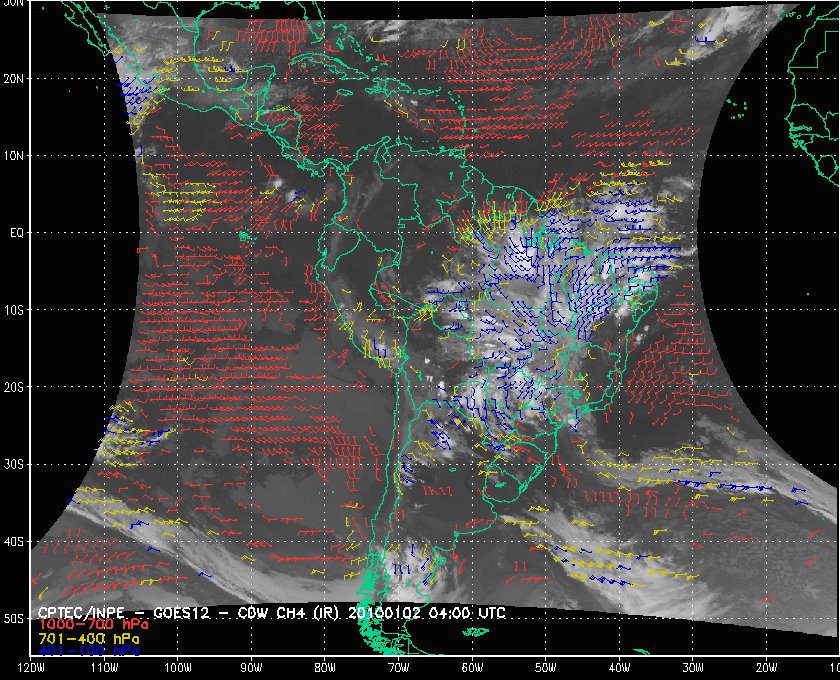This screenshot has height=680, width=840.
Task: Select the 50W longitude label
Action: pos(546,668)
